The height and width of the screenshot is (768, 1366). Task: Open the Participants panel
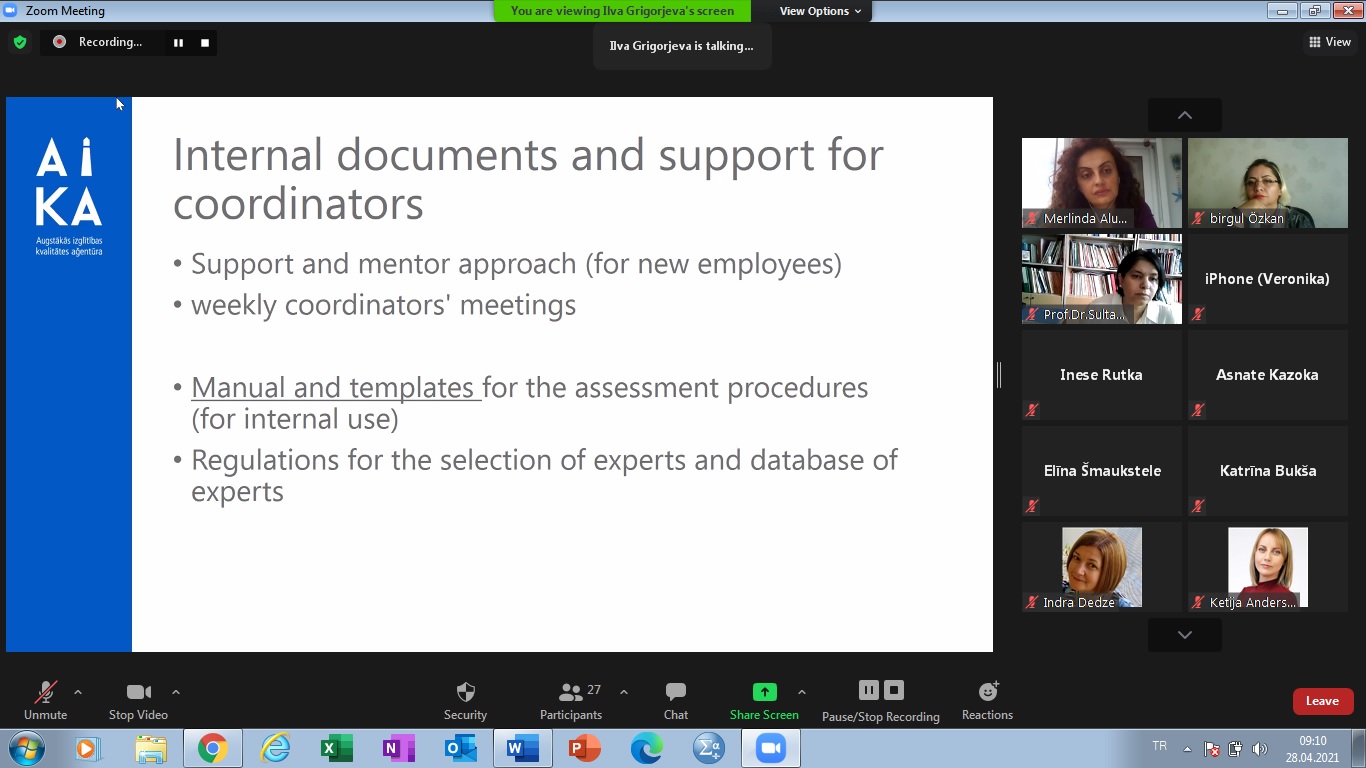[x=571, y=692]
